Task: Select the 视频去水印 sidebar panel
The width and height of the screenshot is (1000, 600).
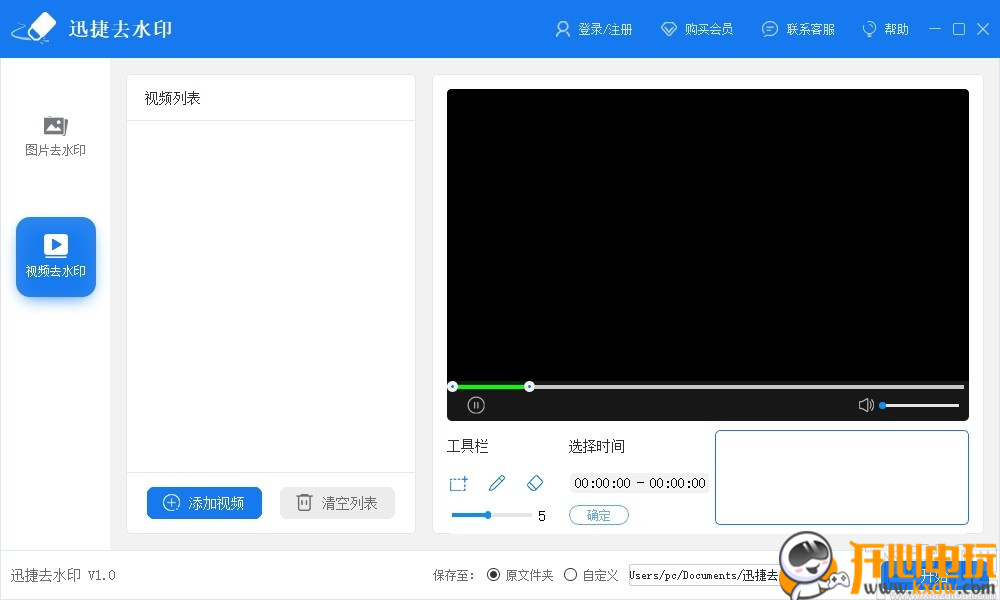Action: (55, 256)
